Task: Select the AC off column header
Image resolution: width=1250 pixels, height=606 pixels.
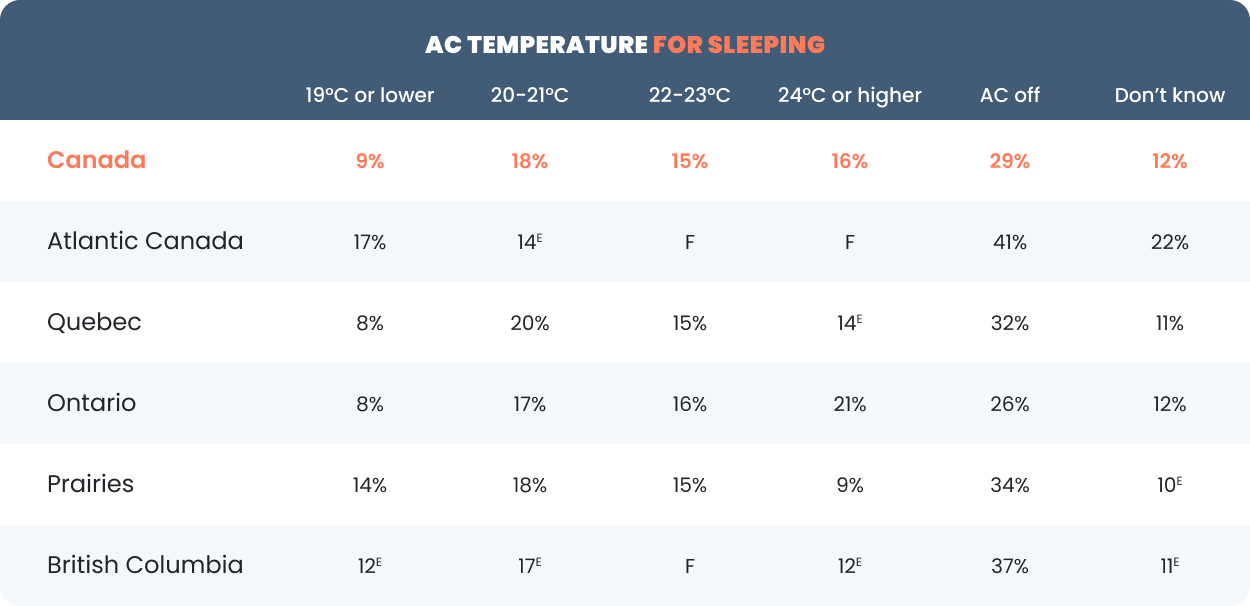Action: pyautogui.click(x=1010, y=95)
